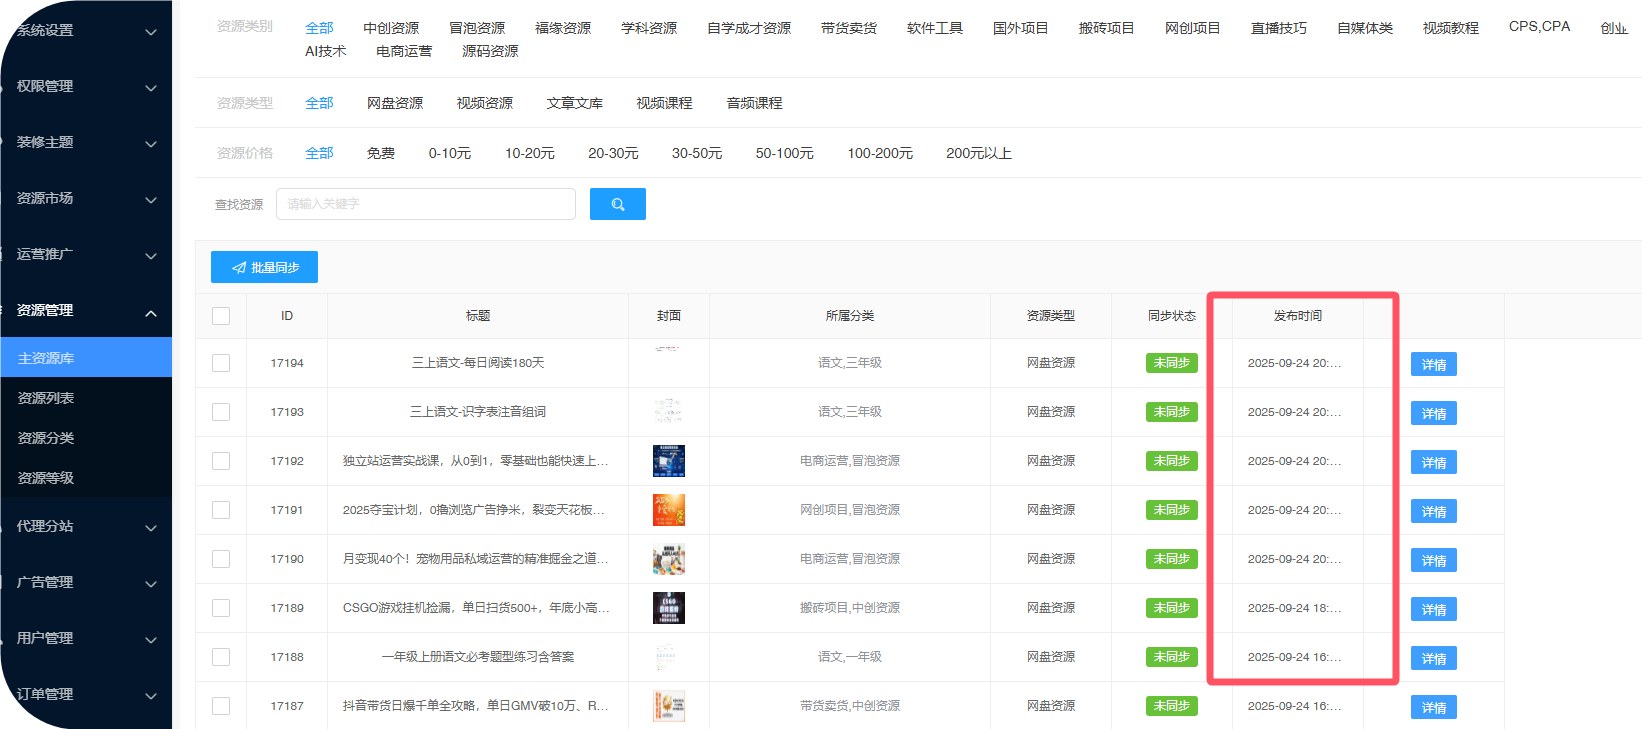
Task: Expand the 系统设置 sidebar menu
Action: pos(85,31)
